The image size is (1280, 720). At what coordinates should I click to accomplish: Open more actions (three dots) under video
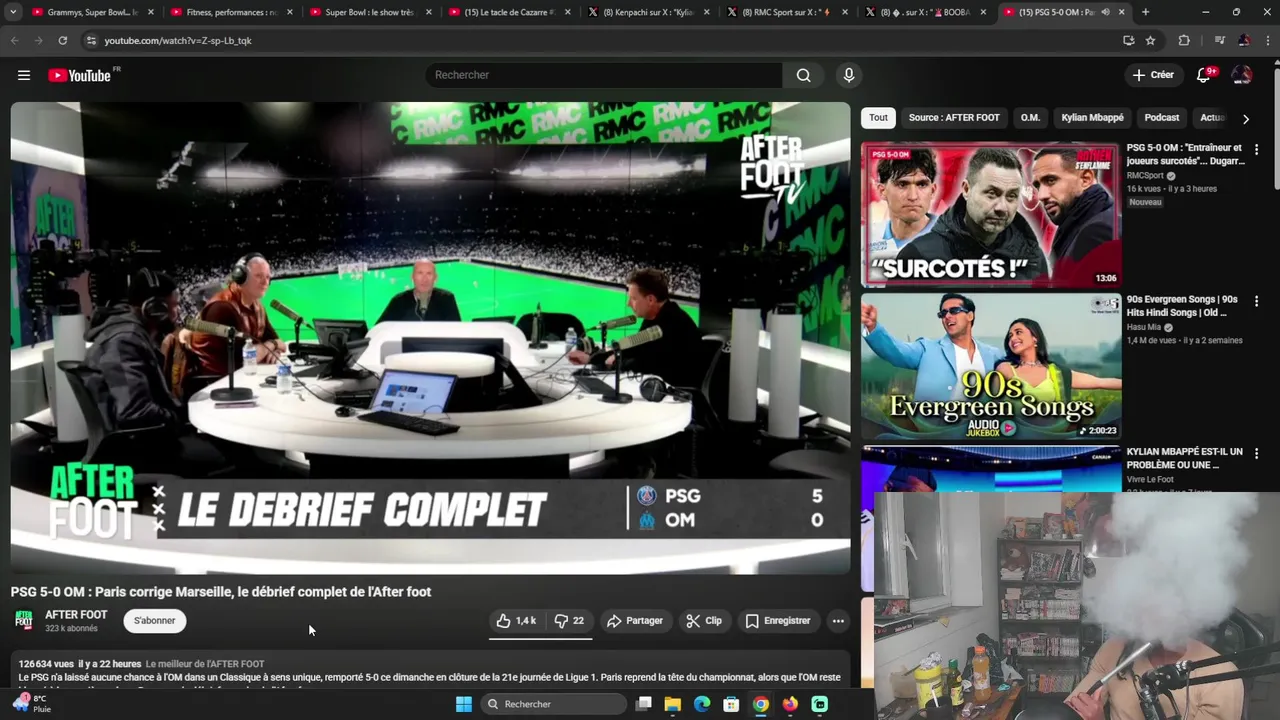(838, 621)
